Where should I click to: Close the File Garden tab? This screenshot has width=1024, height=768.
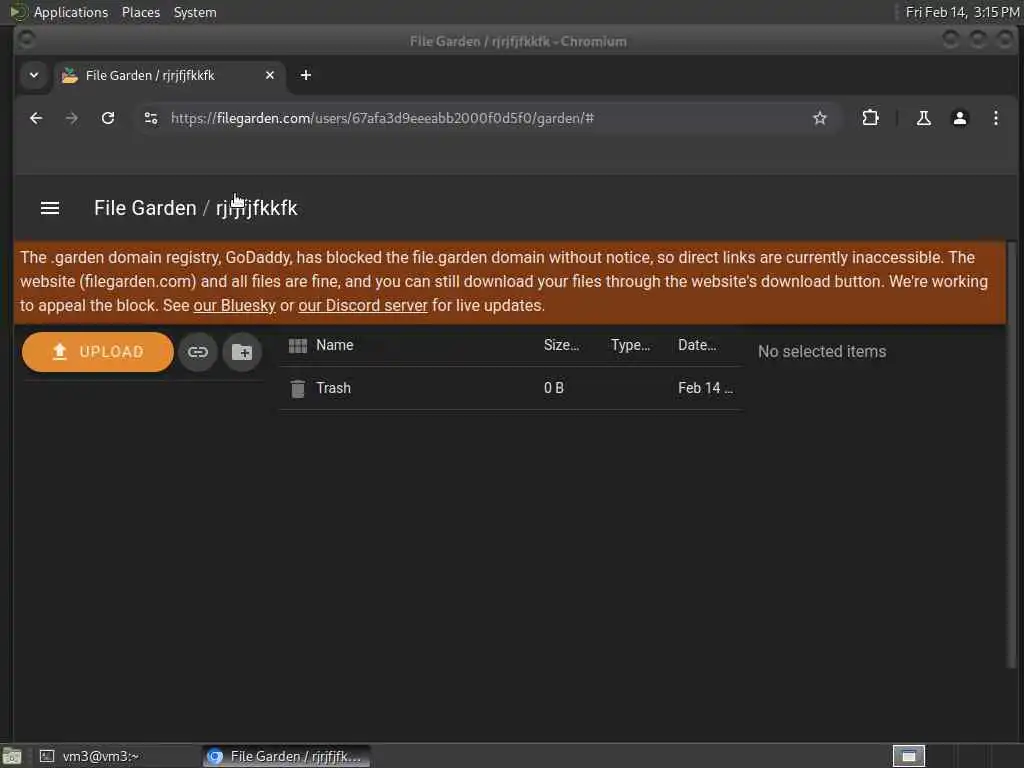270,76
